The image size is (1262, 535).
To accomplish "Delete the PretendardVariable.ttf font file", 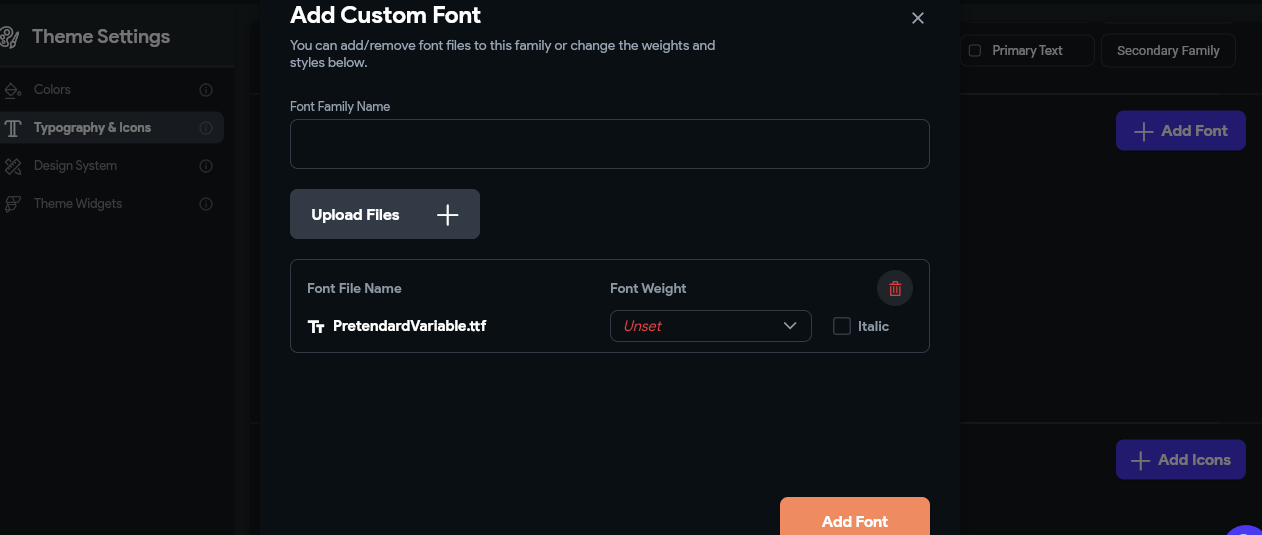I will tap(895, 289).
